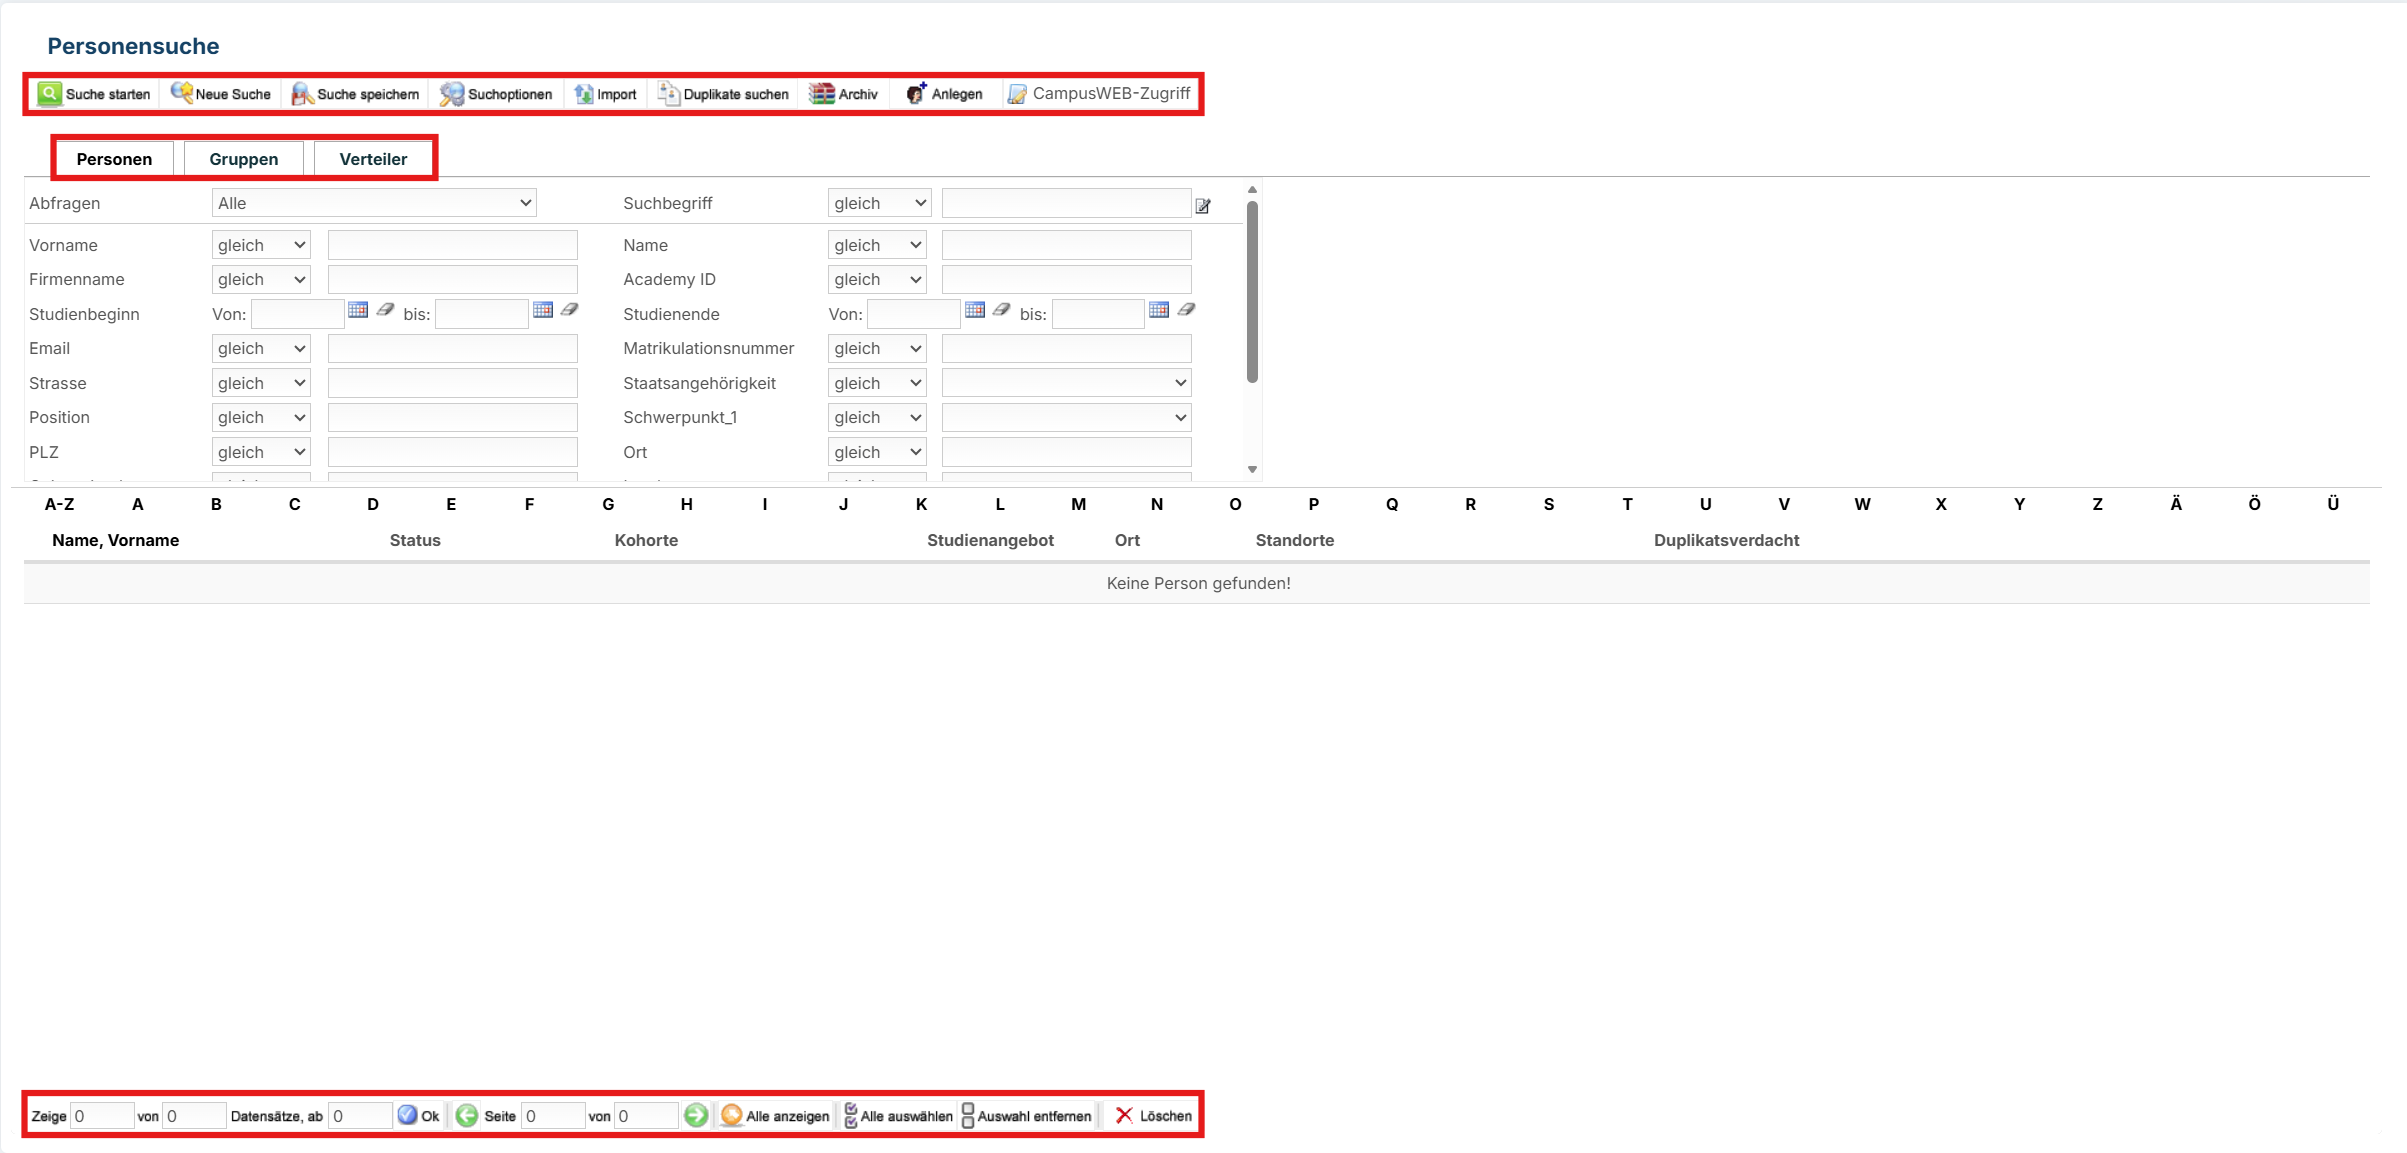Clear the Studienende date using the eraser icon
Screen dimensions: 2407x1153
(x=1001, y=311)
